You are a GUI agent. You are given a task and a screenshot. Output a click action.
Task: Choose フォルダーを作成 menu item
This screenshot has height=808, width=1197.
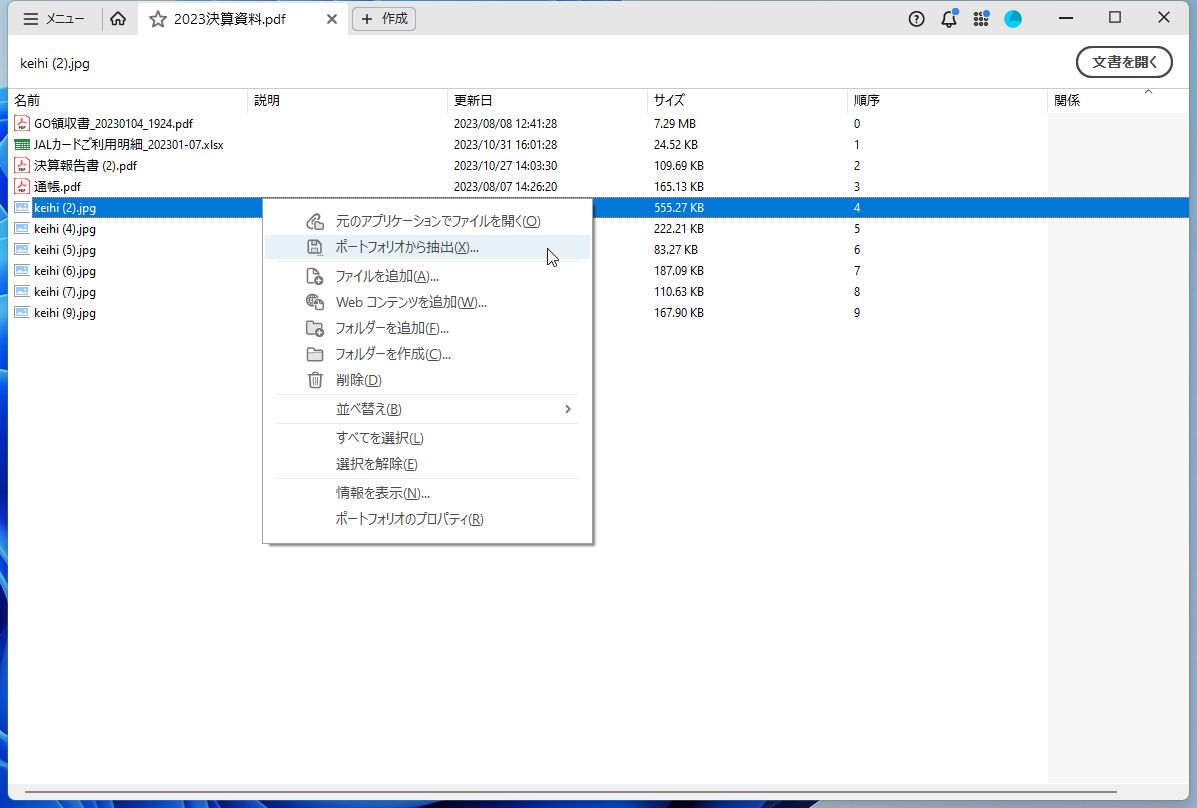(x=428, y=354)
